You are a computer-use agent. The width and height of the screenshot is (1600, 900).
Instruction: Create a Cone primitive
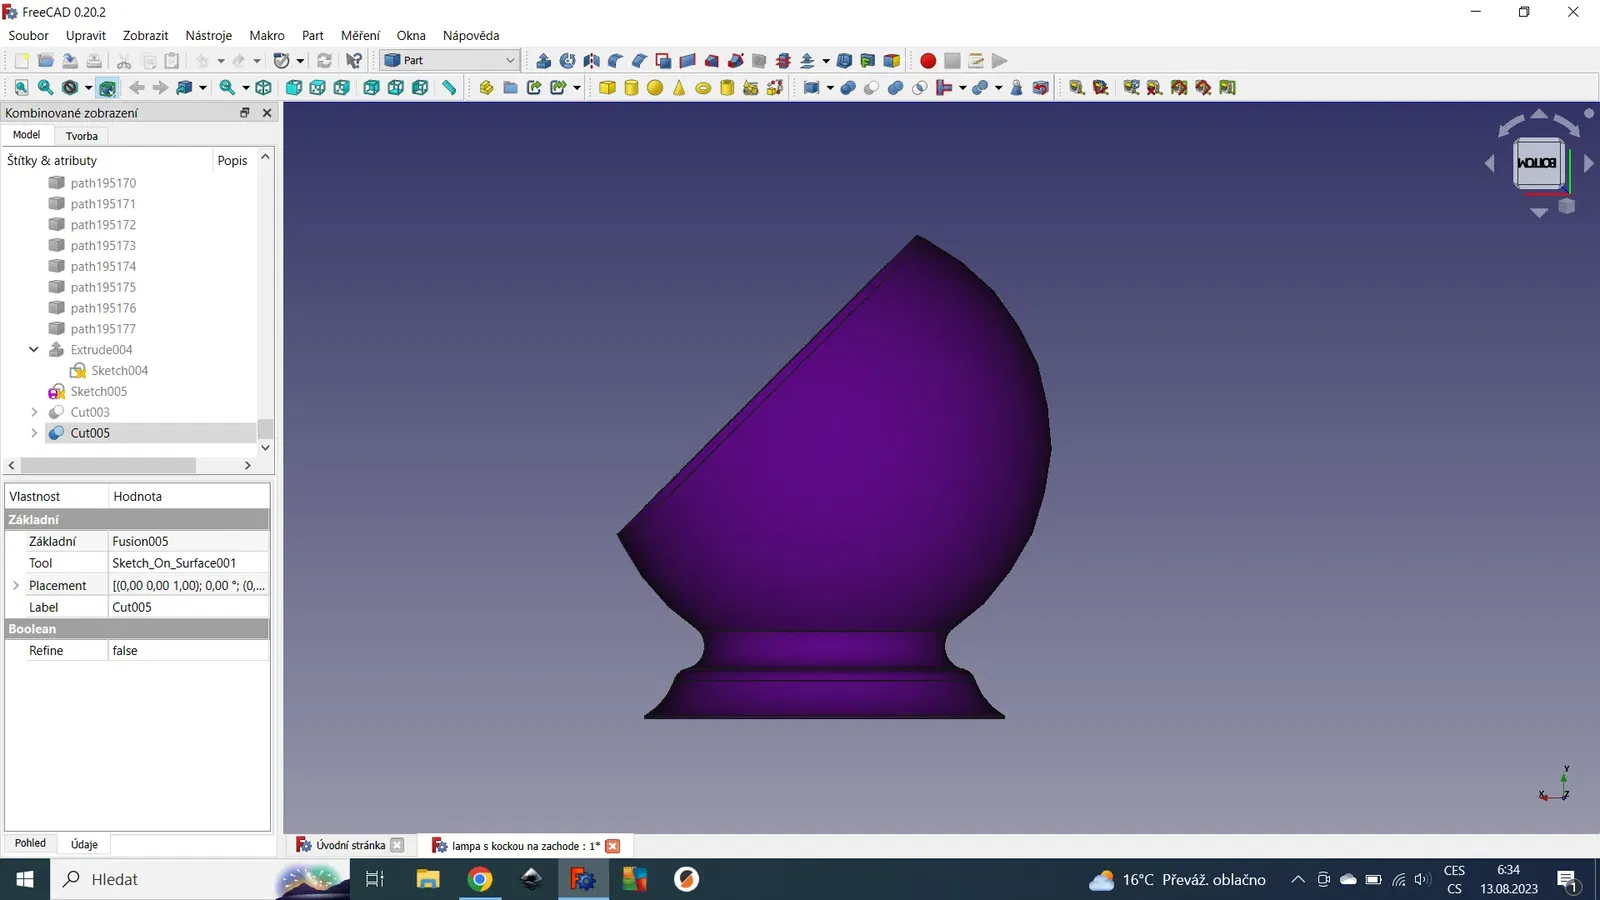point(679,88)
